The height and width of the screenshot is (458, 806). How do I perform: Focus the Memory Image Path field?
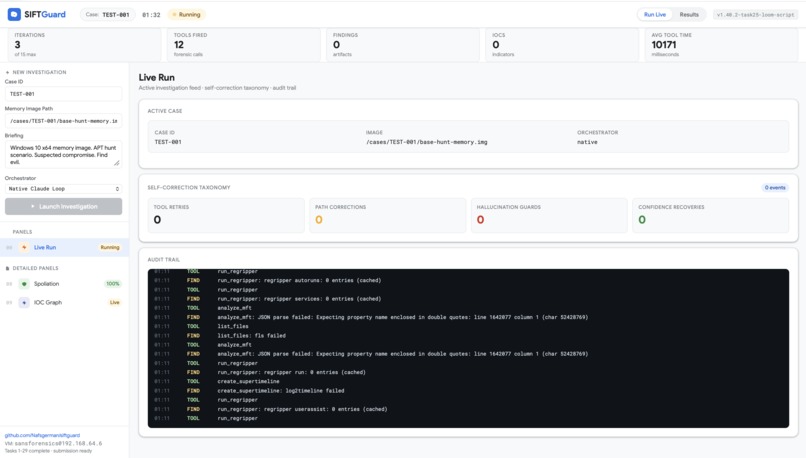64,121
